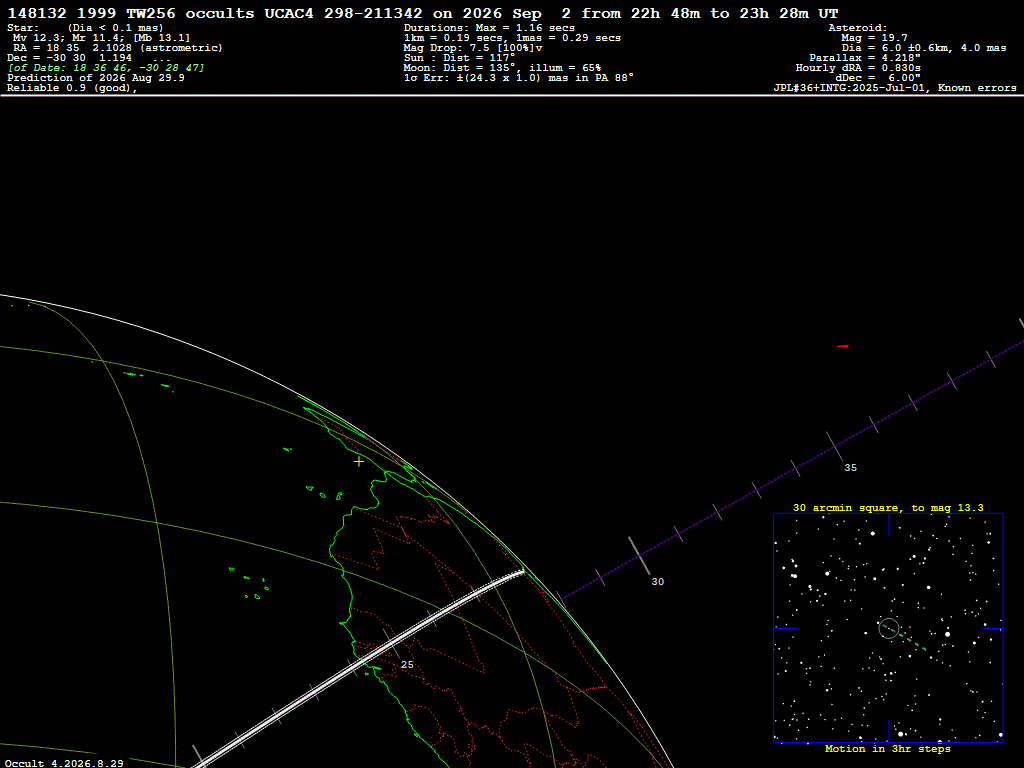Click the 'Motion in 3hr steps' label
This screenshot has width=1024, height=768.
[888, 749]
